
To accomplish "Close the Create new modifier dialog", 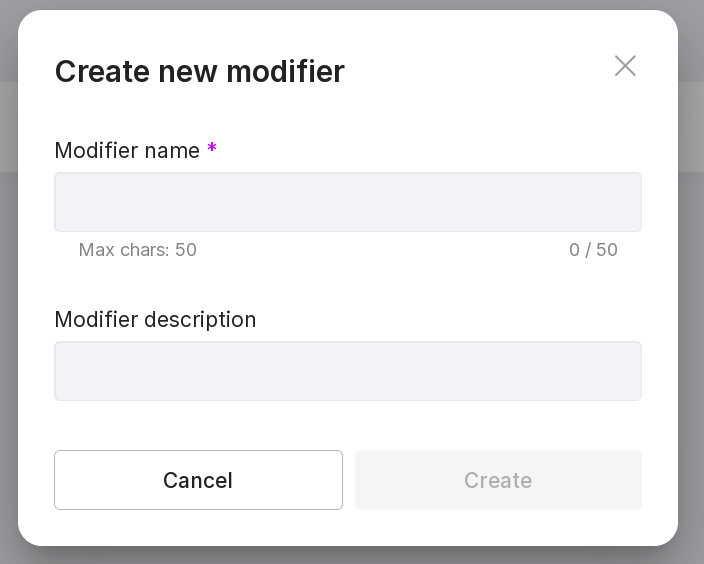I will (x=625, y=66).
